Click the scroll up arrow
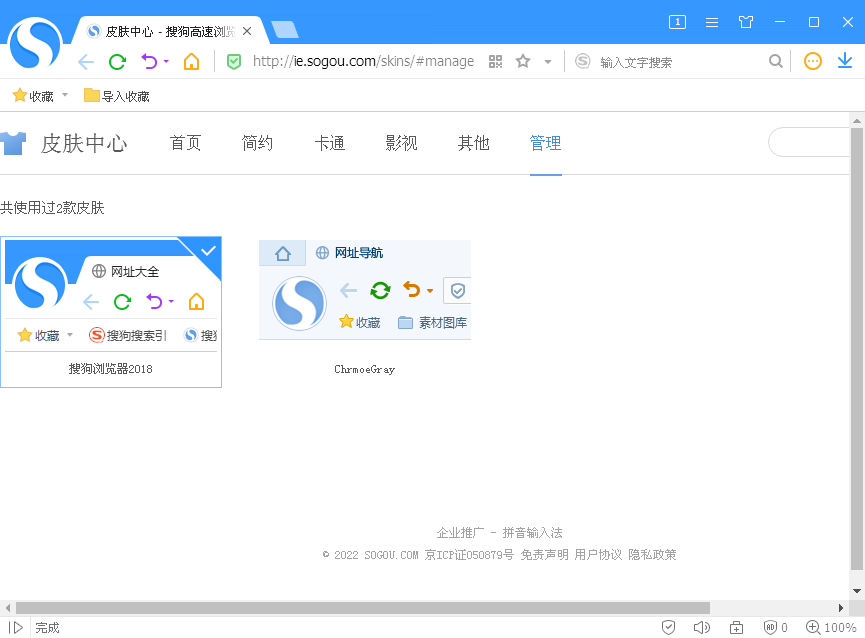The width and height of the screenshot is (865, 638). (857, 120)
